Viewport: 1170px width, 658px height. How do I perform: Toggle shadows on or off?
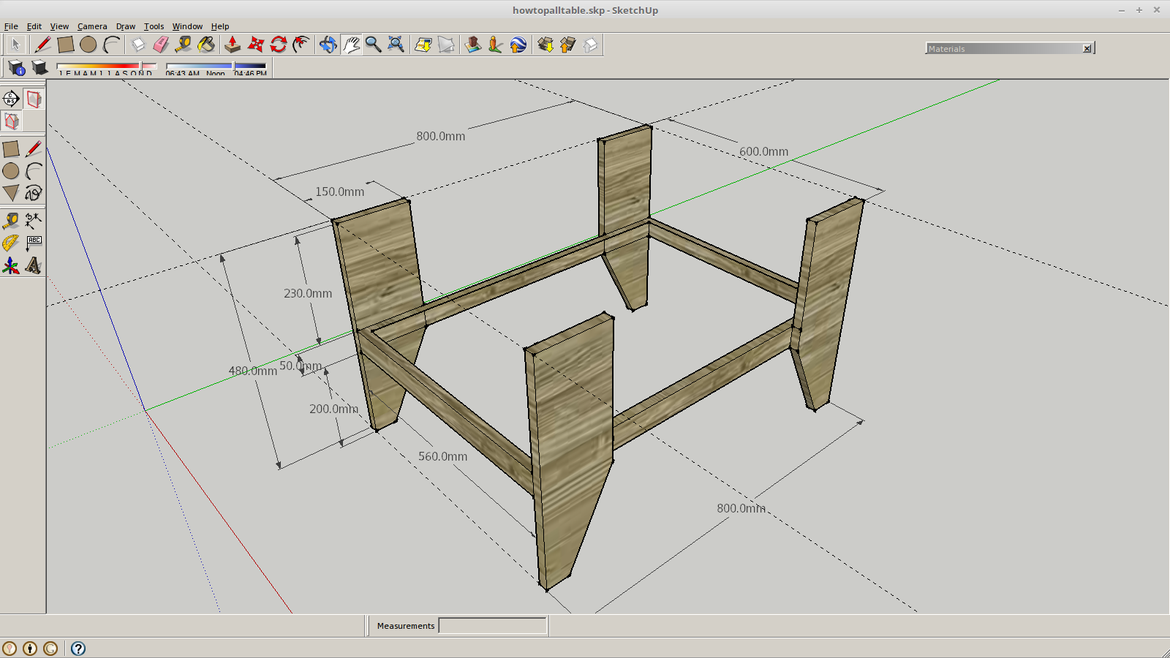(38, 69)
